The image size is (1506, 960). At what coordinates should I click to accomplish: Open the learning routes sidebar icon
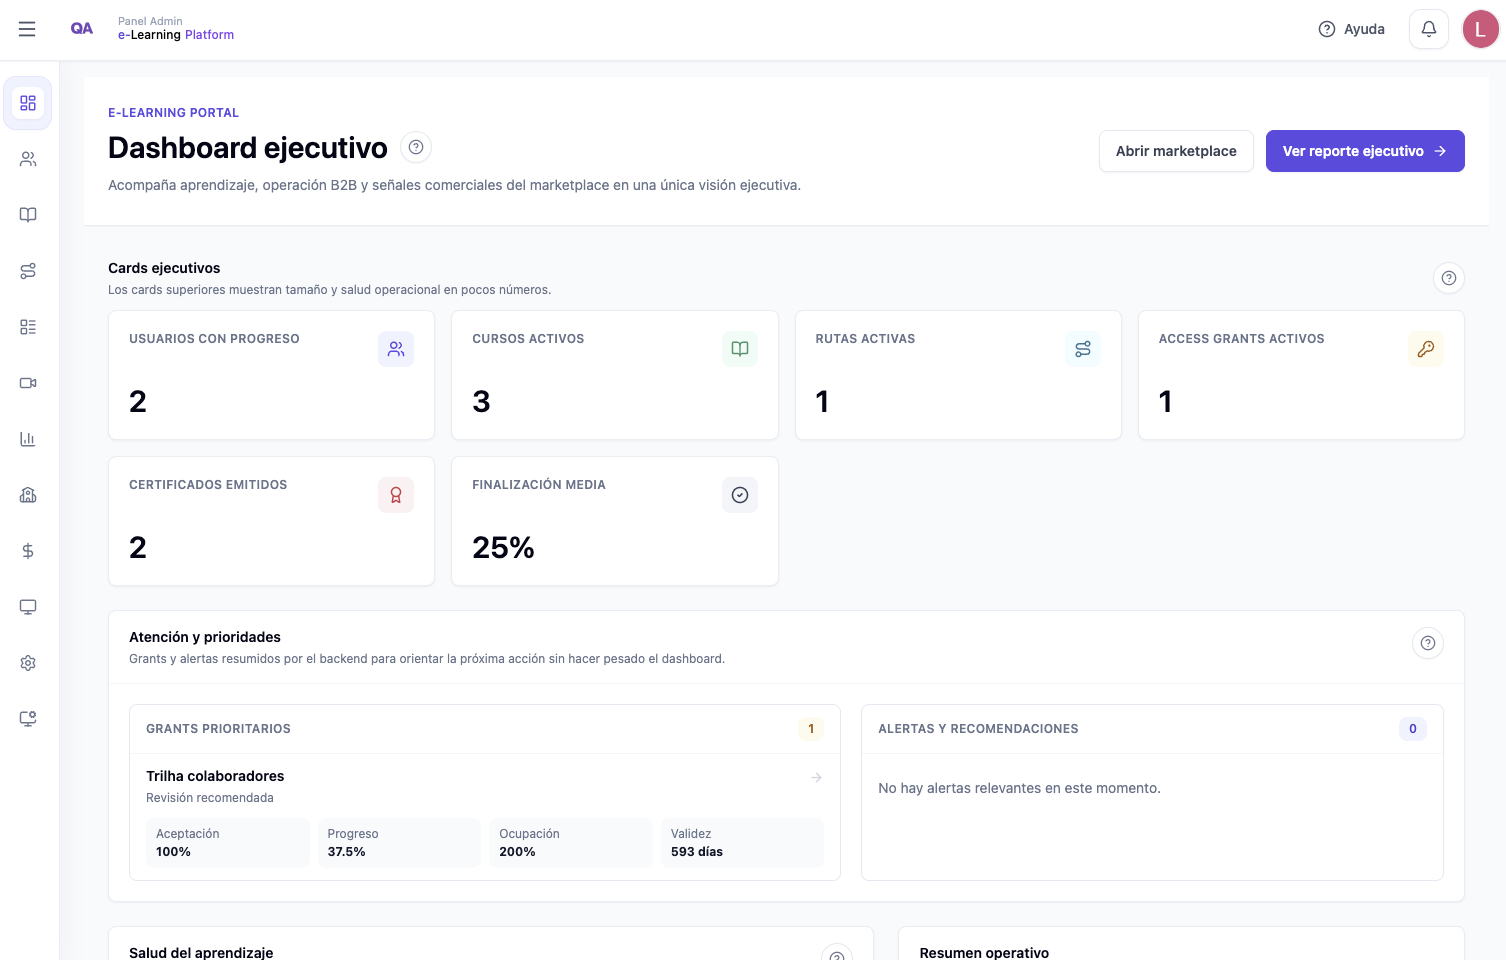28,271
